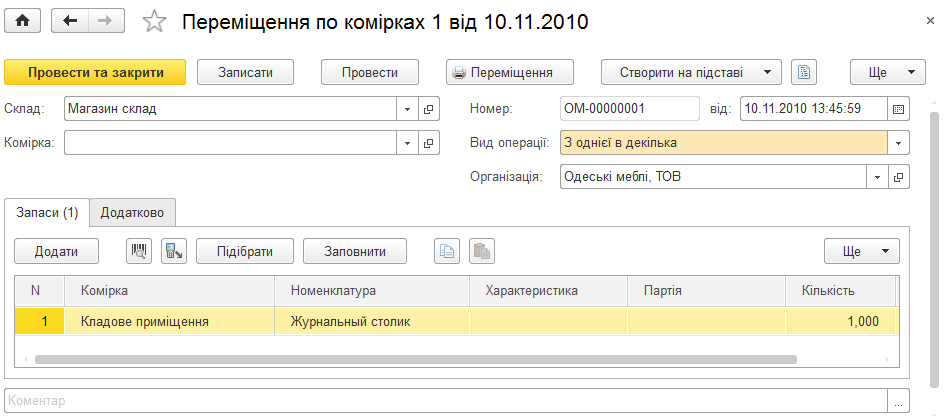Click Характеристика column header
This screenshot has width=945, height=418.
click(548, 291)
